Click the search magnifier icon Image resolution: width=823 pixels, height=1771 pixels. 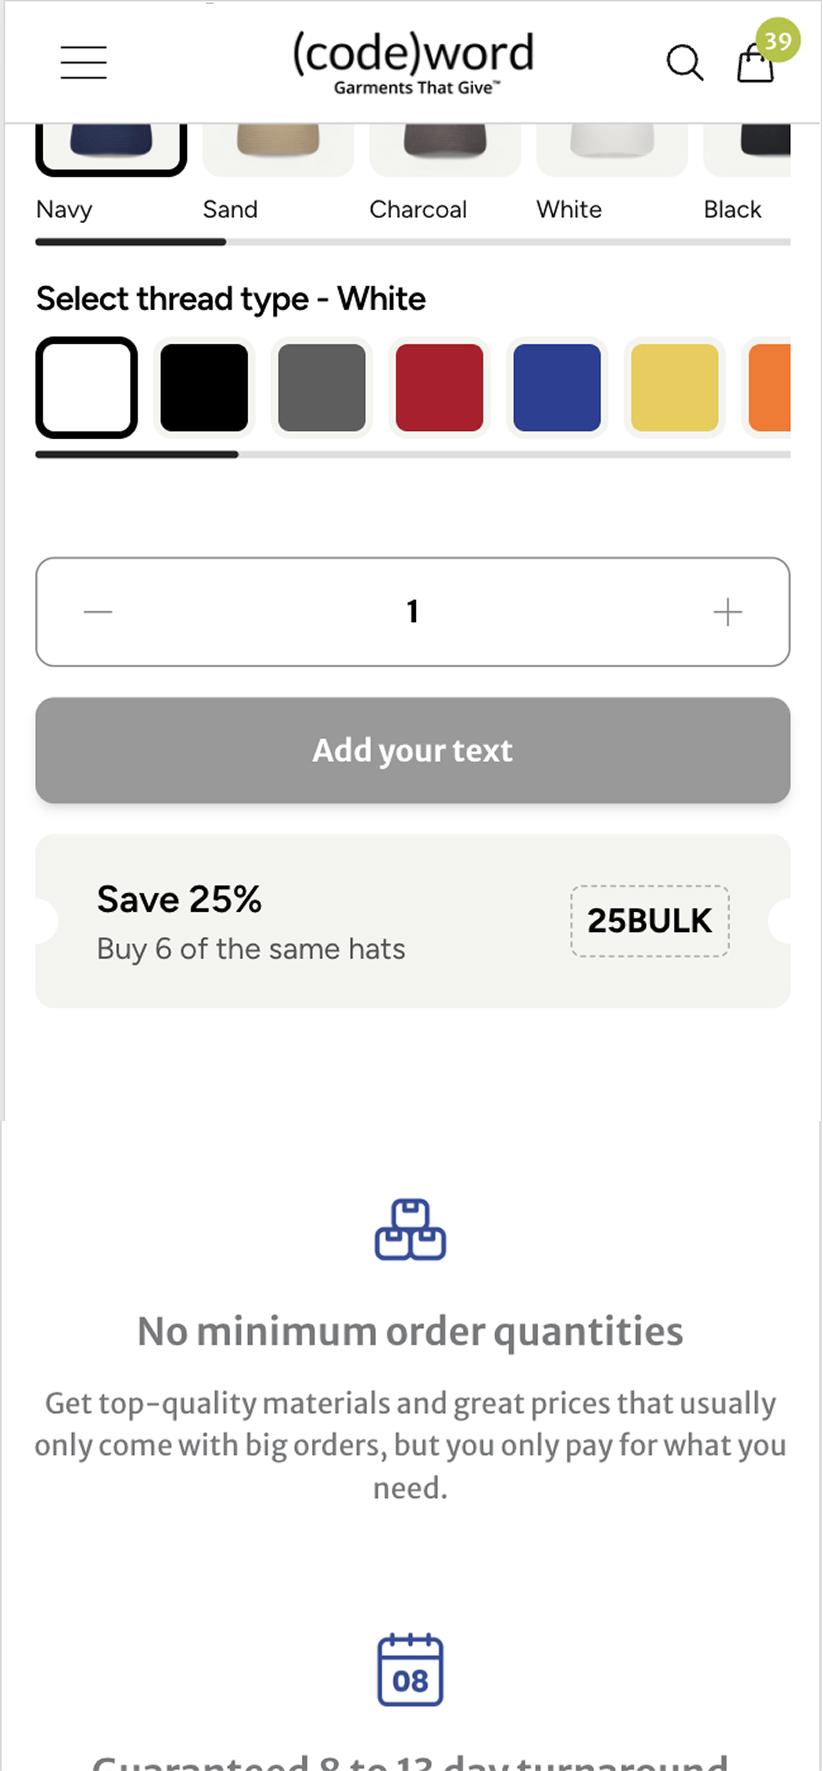pos(685,62)
